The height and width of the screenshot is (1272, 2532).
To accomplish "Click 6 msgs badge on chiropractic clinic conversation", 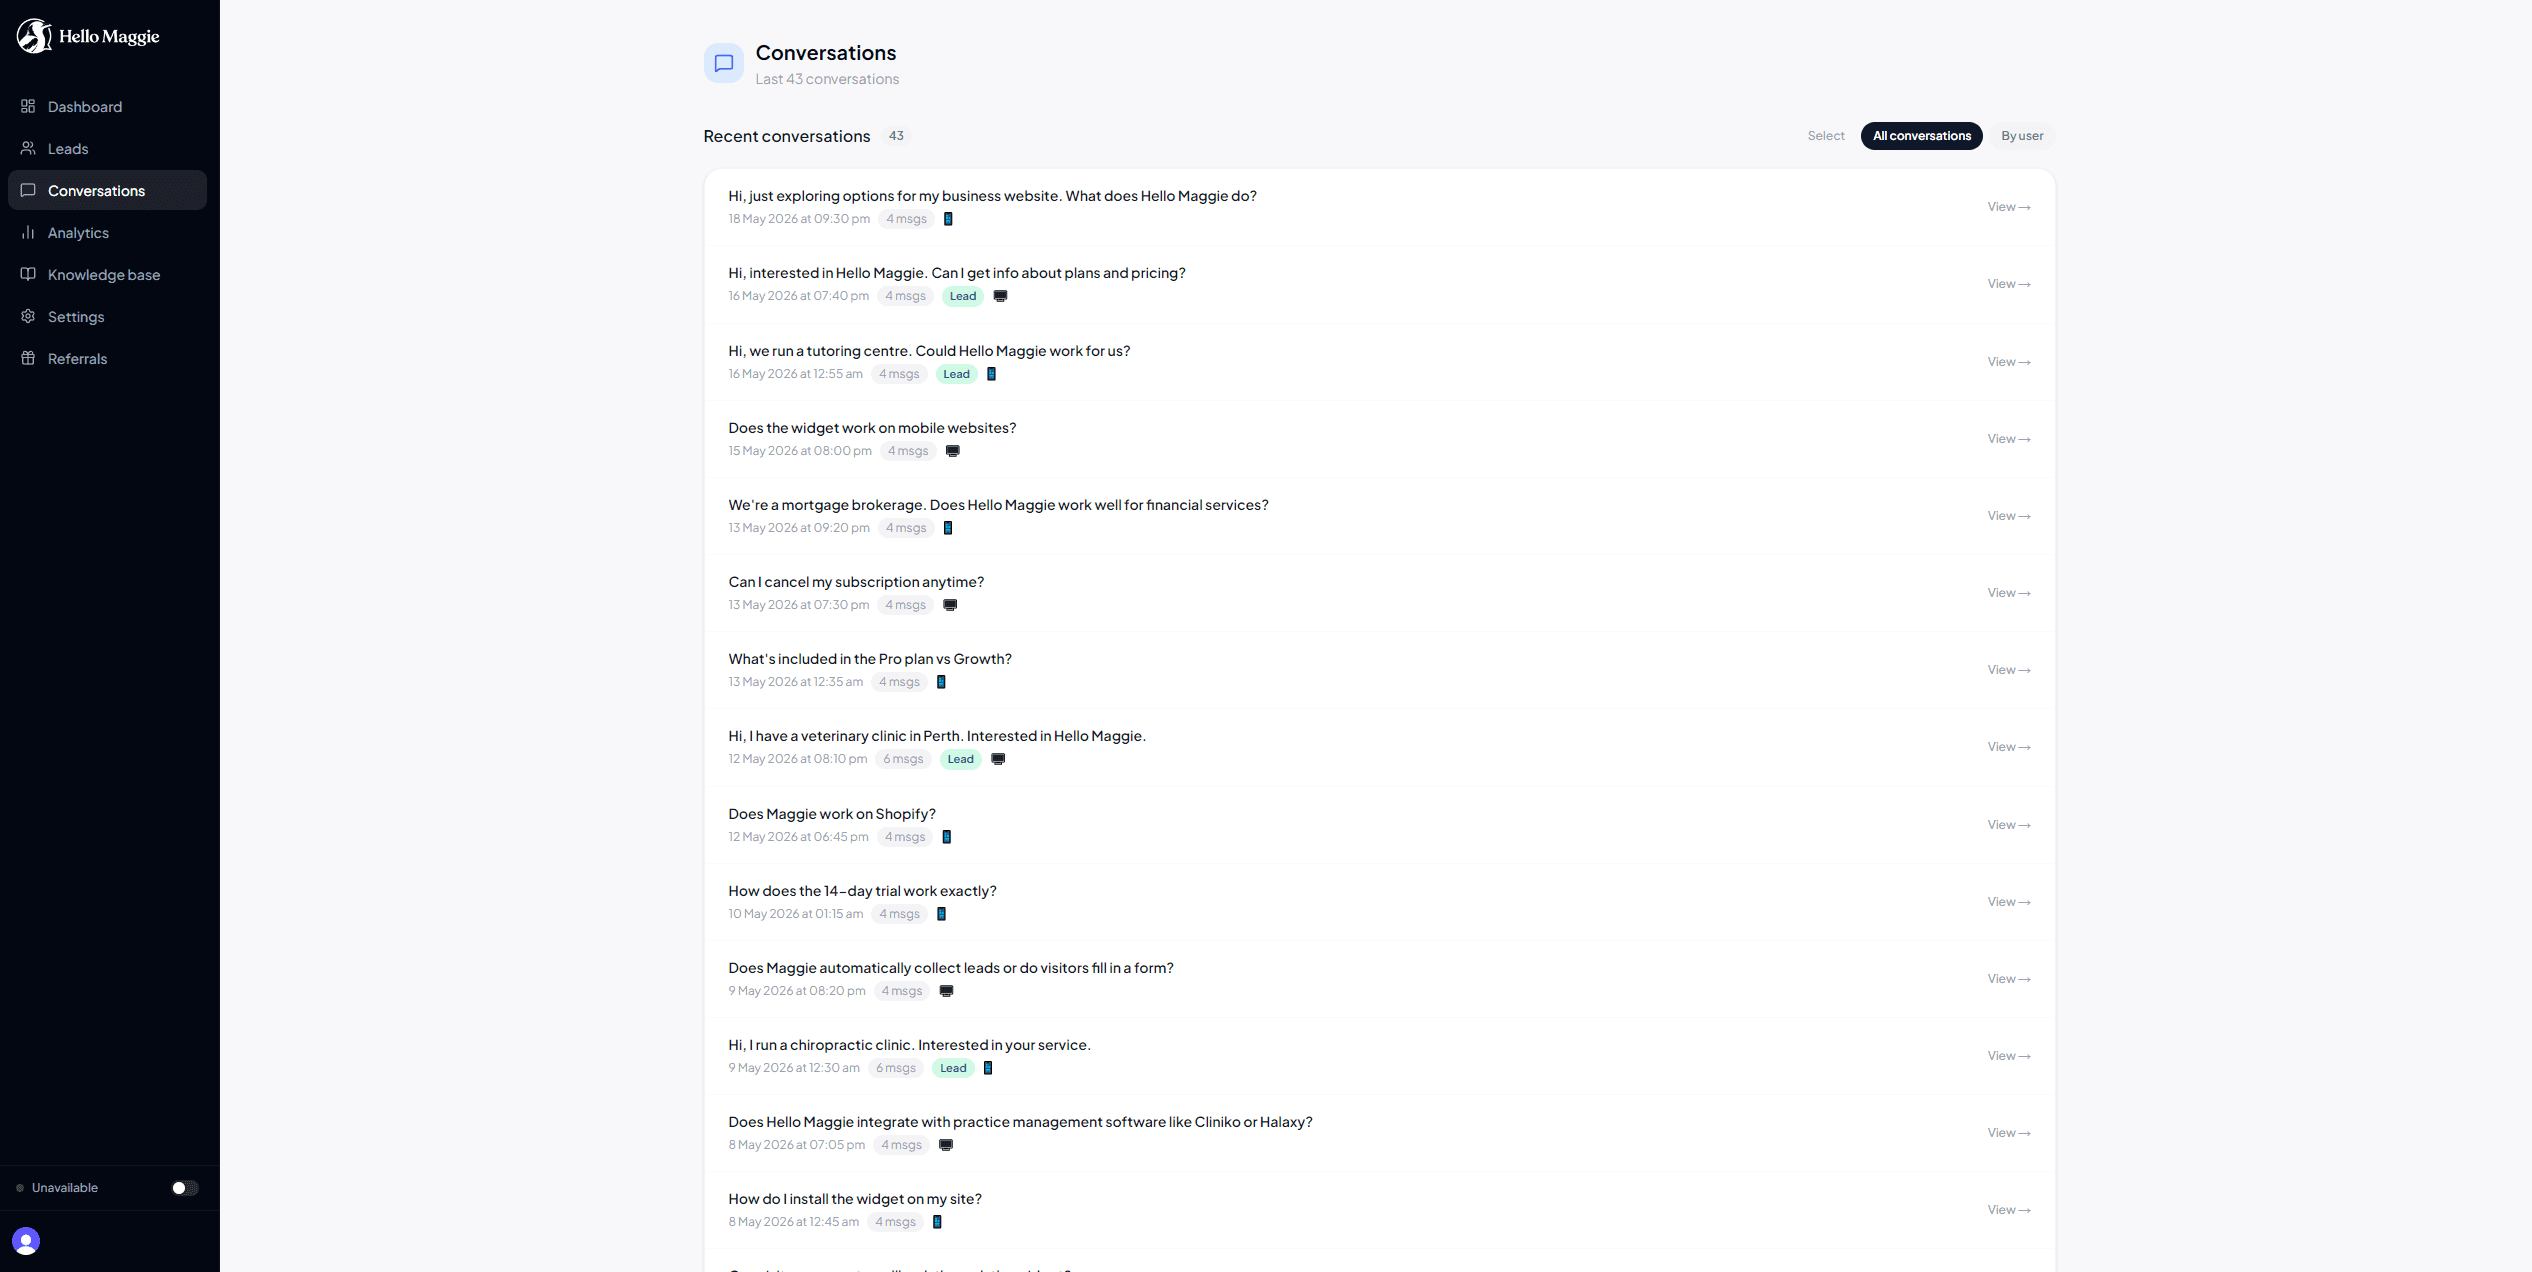I will click(896, 1068).
